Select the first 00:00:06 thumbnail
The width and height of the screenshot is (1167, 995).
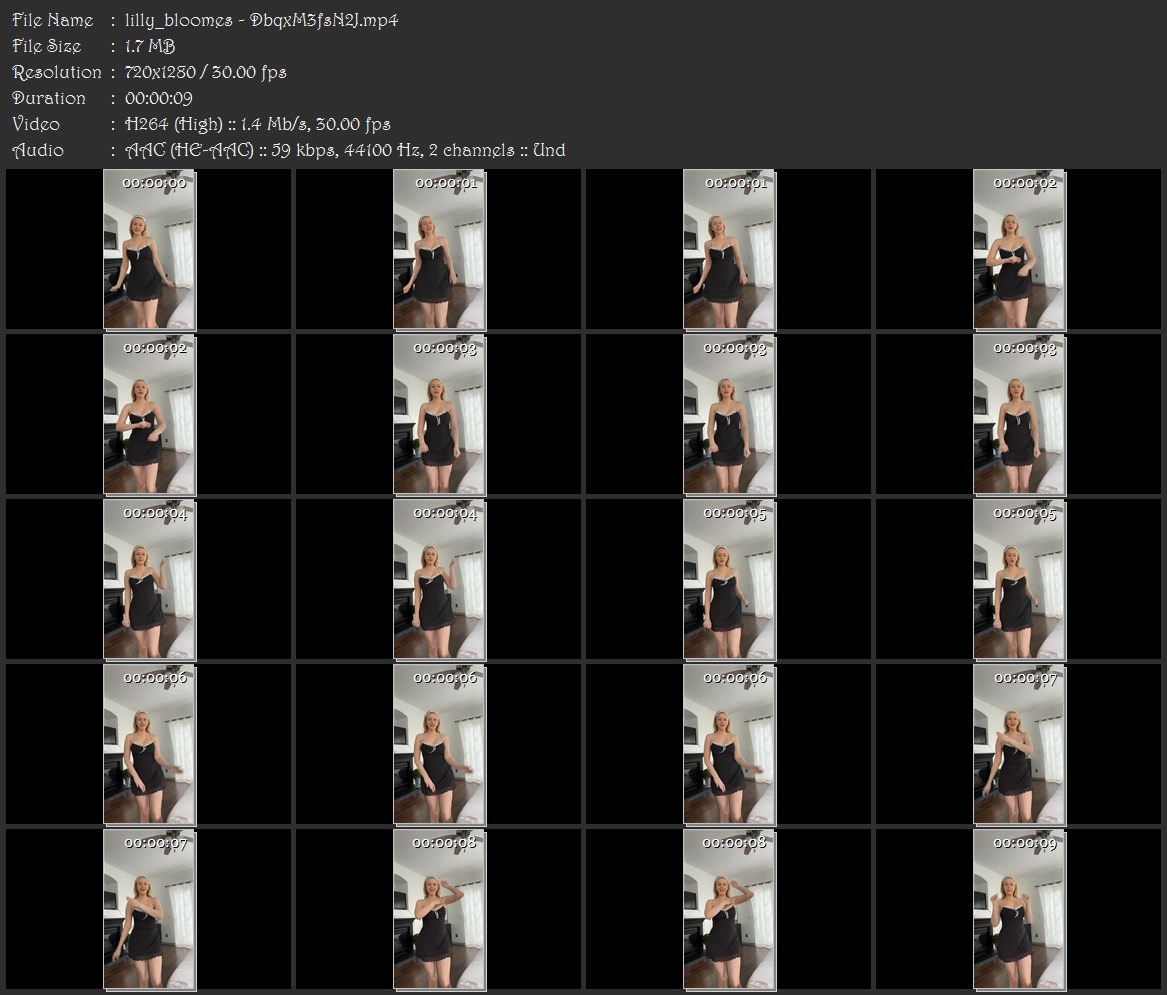point(150,745)
